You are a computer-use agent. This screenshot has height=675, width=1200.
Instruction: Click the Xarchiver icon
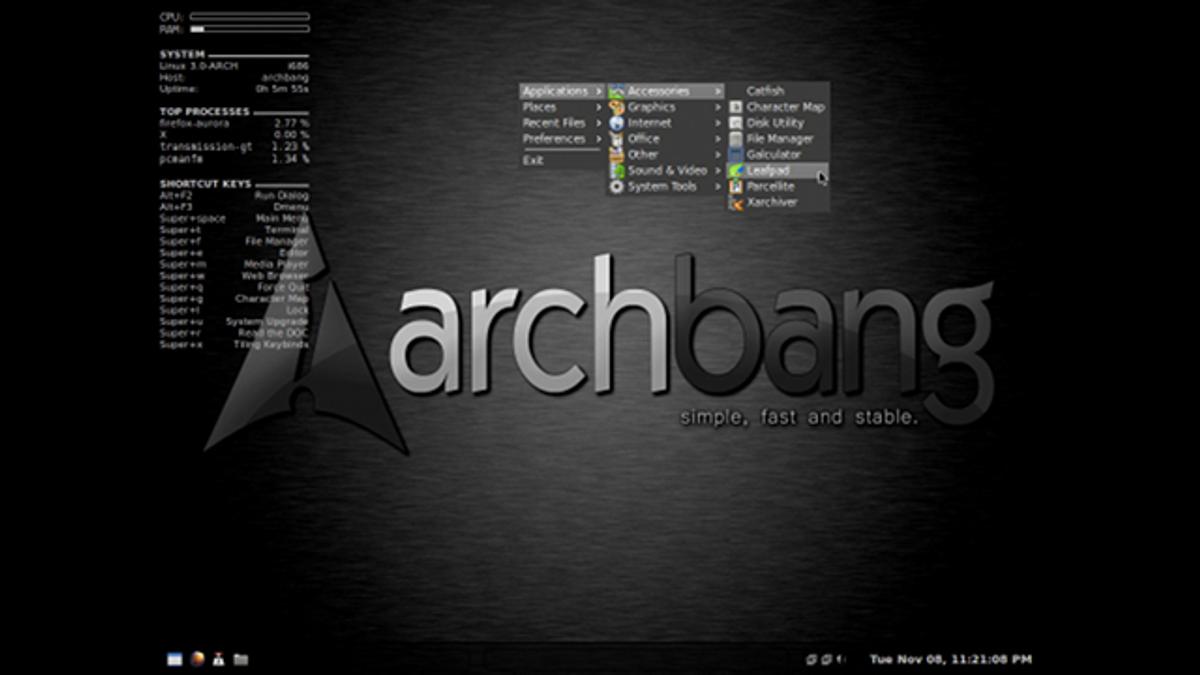(736, 203)
